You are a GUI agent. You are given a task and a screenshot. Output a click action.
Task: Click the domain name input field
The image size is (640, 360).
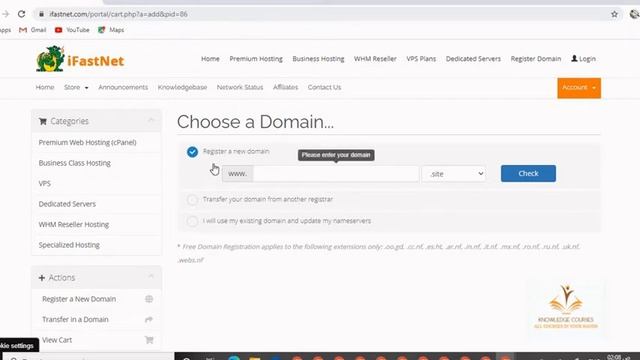pos(336,174)
